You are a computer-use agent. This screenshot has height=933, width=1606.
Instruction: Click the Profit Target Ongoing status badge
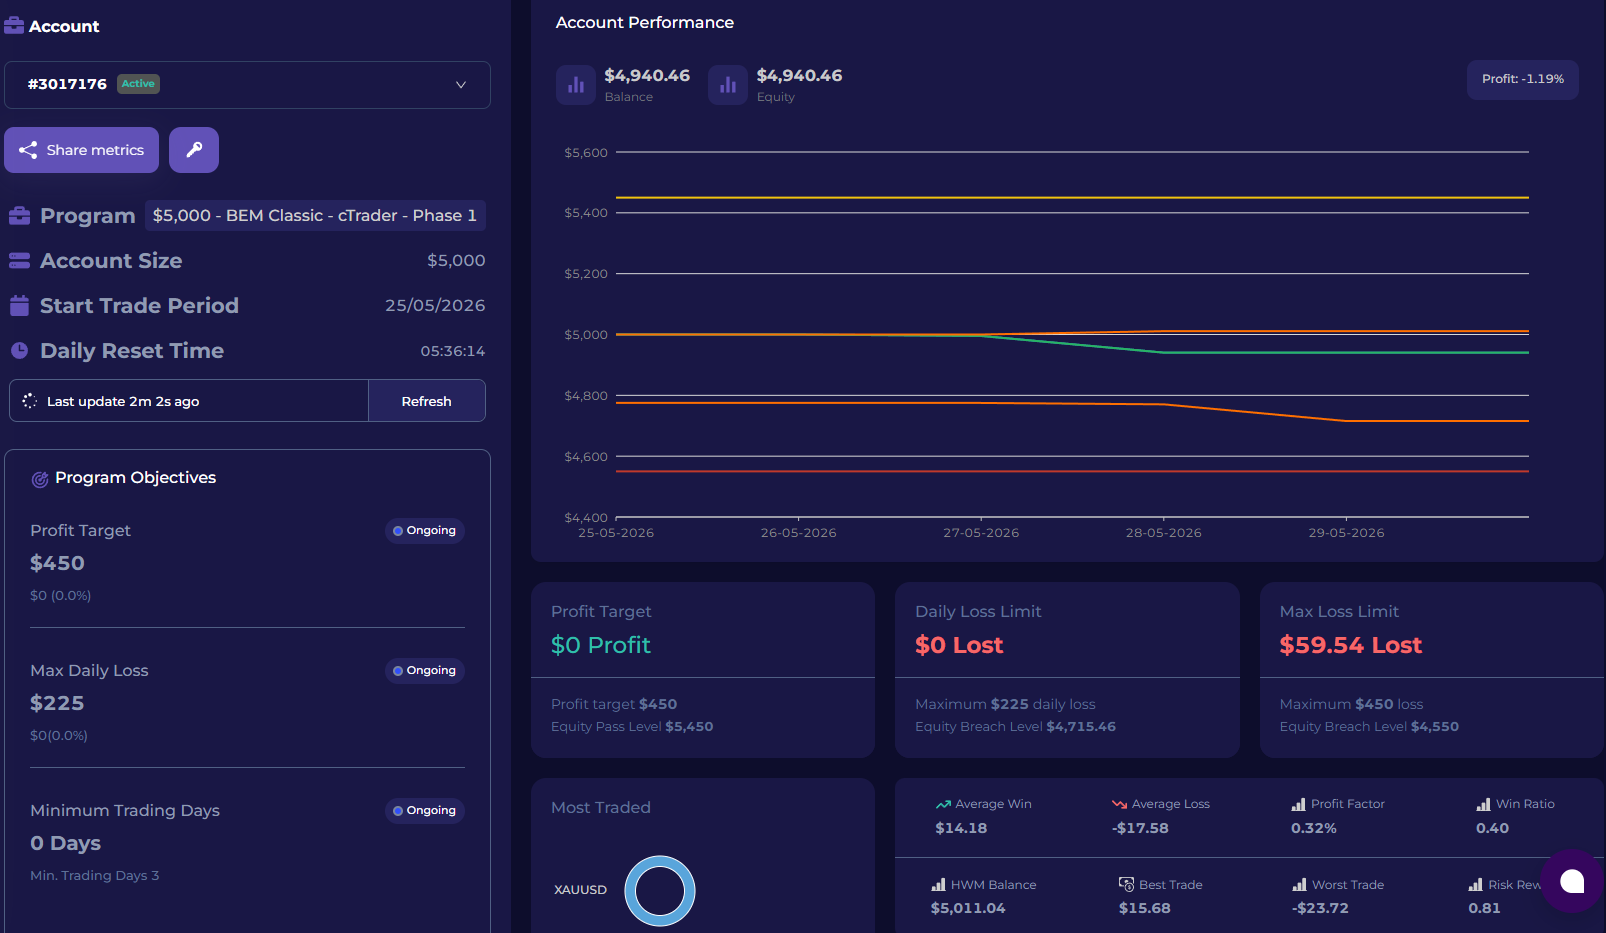point(425,531)
